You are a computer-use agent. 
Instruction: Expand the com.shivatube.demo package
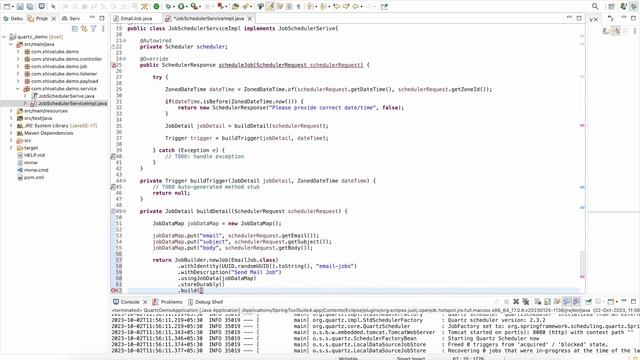[18, 52]
